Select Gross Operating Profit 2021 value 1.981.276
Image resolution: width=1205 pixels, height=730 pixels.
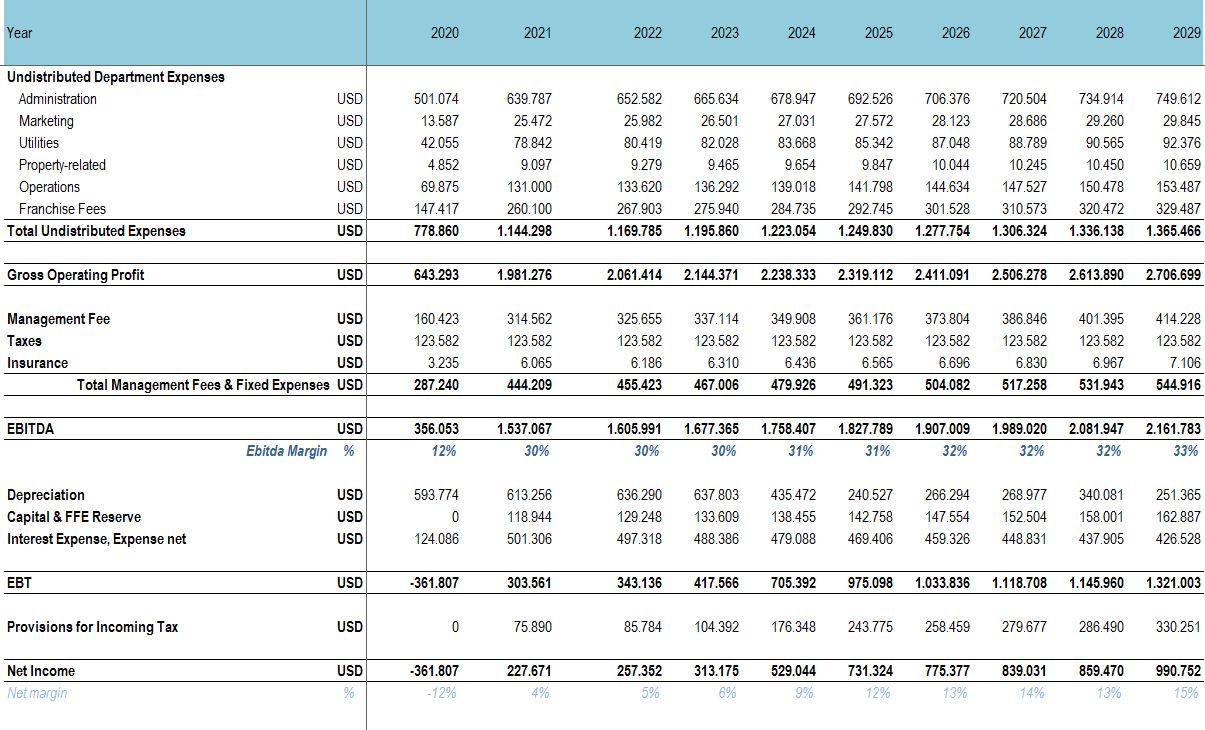524,275
